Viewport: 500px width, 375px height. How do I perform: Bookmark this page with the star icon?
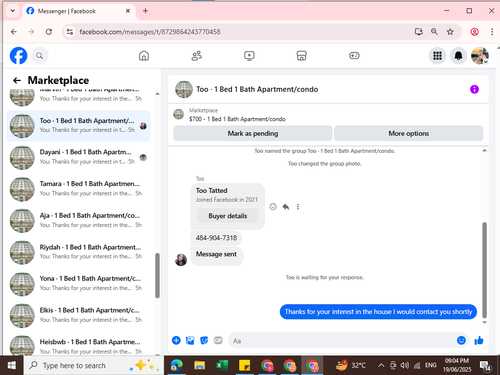tap(450, 32)
